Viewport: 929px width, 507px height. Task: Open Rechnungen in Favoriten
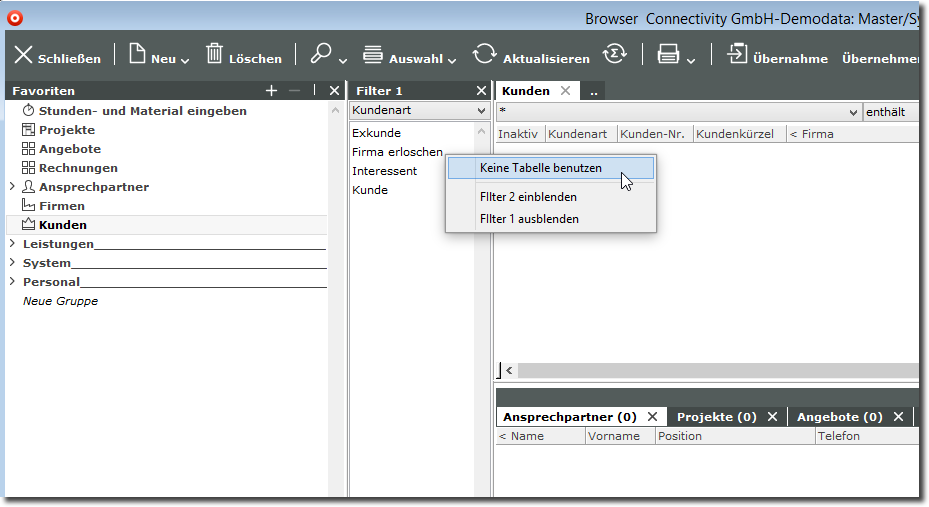(x=78, y=168)
